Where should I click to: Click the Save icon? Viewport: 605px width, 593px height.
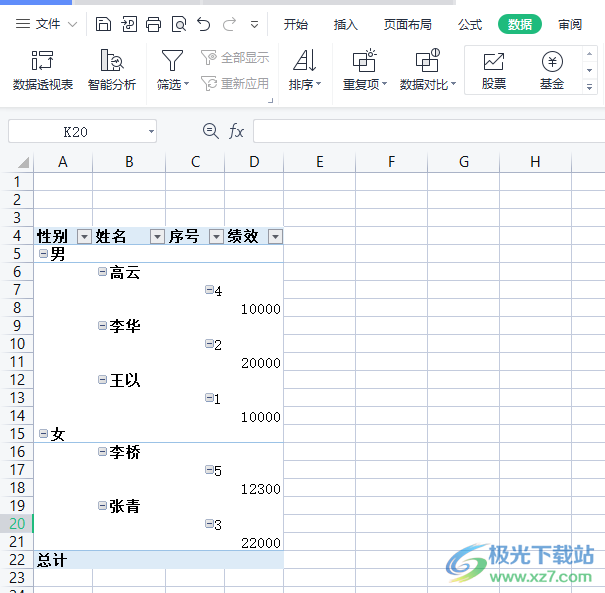tap(103, 24)
